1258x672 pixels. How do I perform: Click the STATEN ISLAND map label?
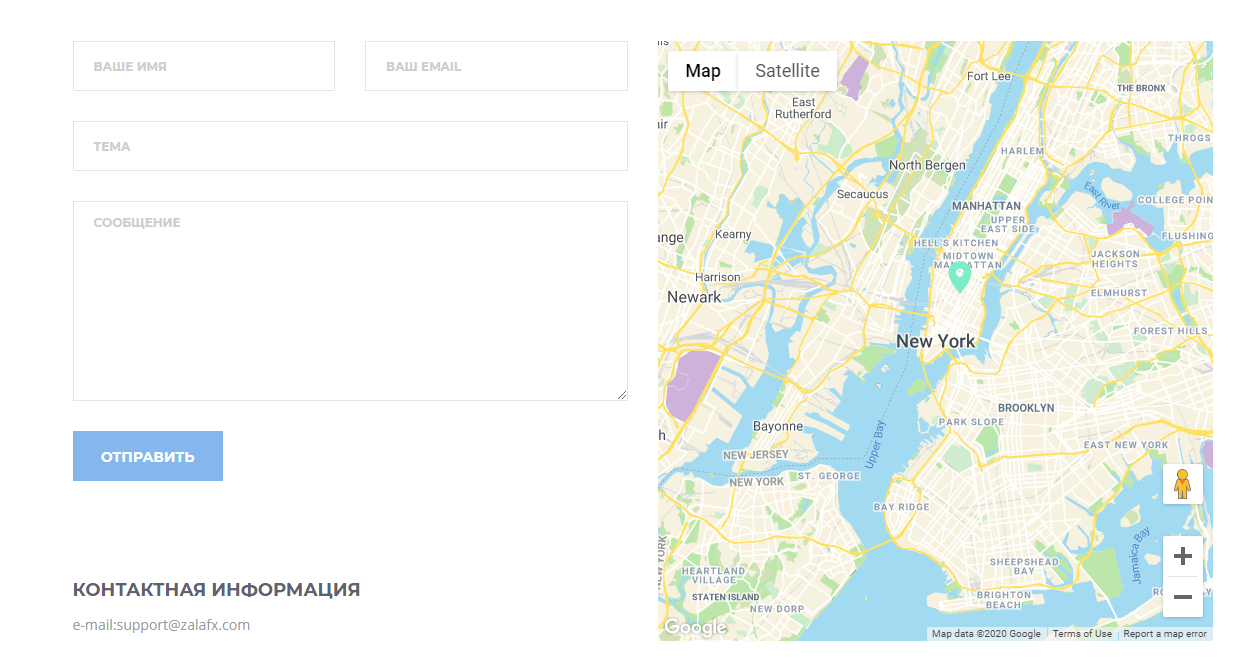[725, 597]
